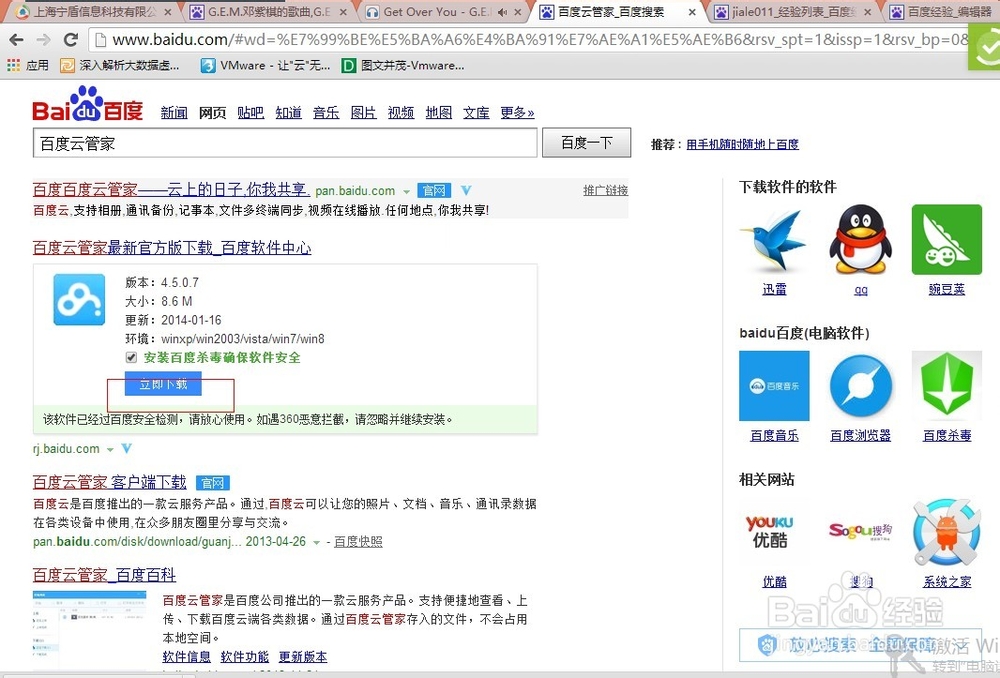Viewport: 1000px width, 678px height.
Task: Open the 迅雷 Xunlei bird icon
Action: click(x=774, y=240)
